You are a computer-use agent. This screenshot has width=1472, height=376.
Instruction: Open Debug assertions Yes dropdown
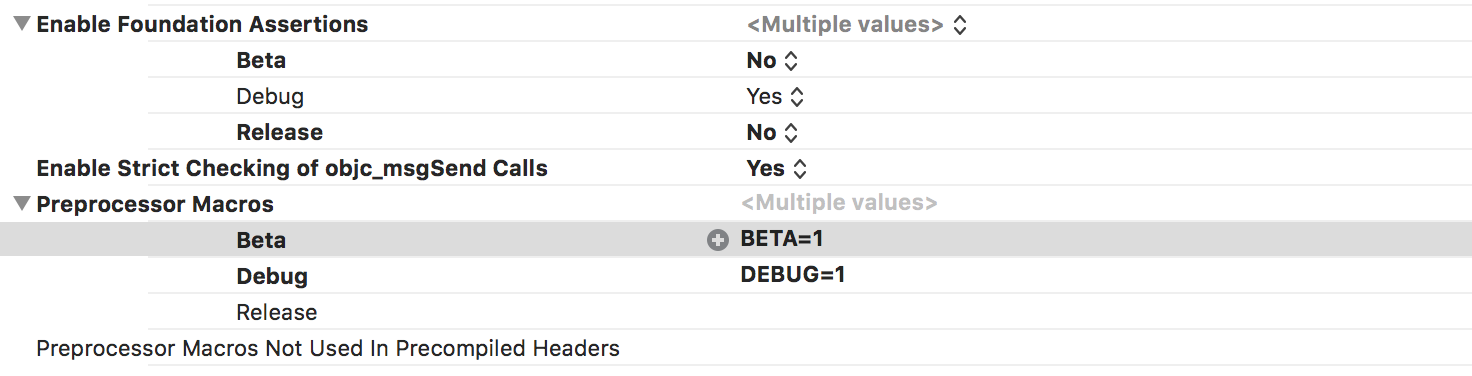tap(775, 97)
